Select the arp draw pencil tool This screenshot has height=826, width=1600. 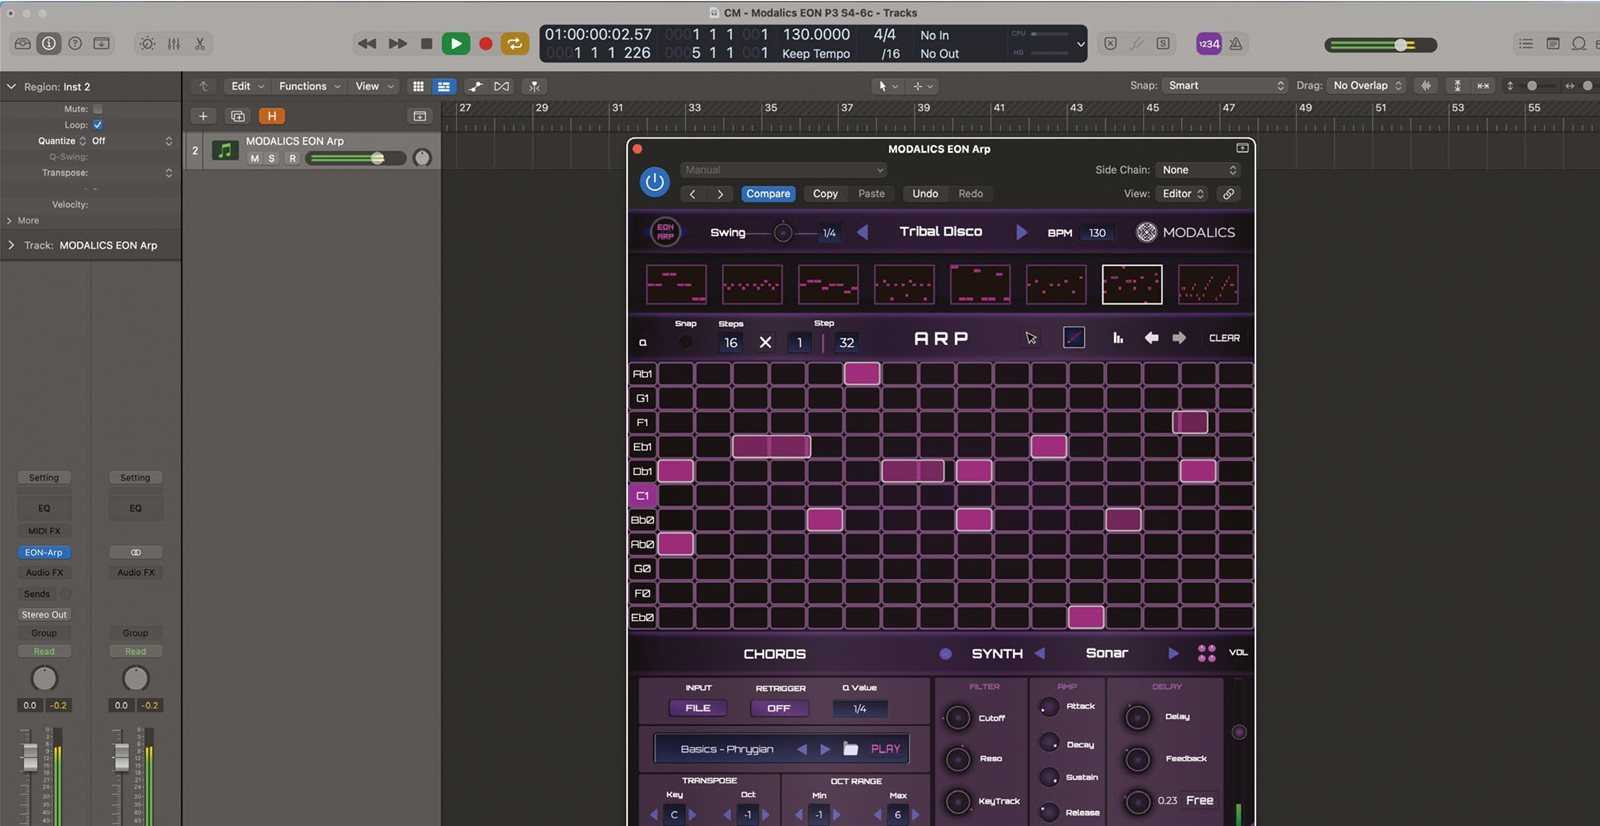click(x=1074, y=338)
